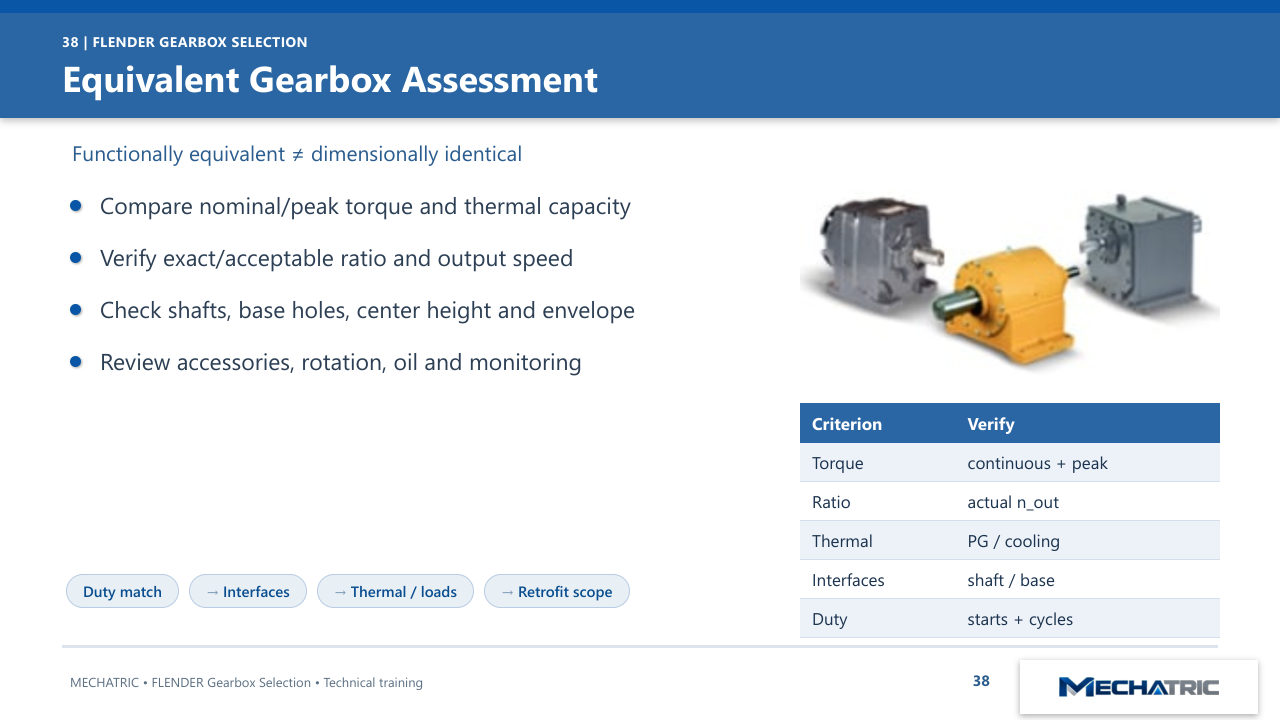Click the bullet 'Review accessories, rotation, oil and monitoring'

(x=340, y=363)
